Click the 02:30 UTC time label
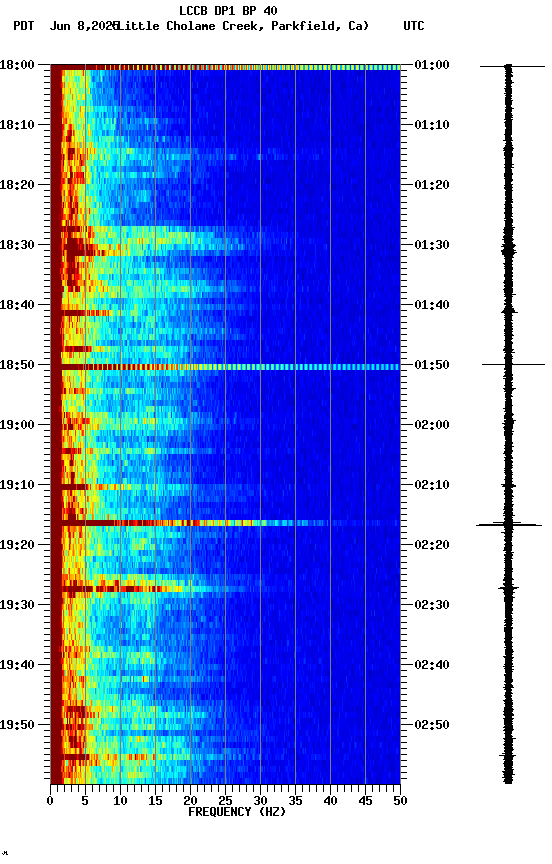 [432, 605]
